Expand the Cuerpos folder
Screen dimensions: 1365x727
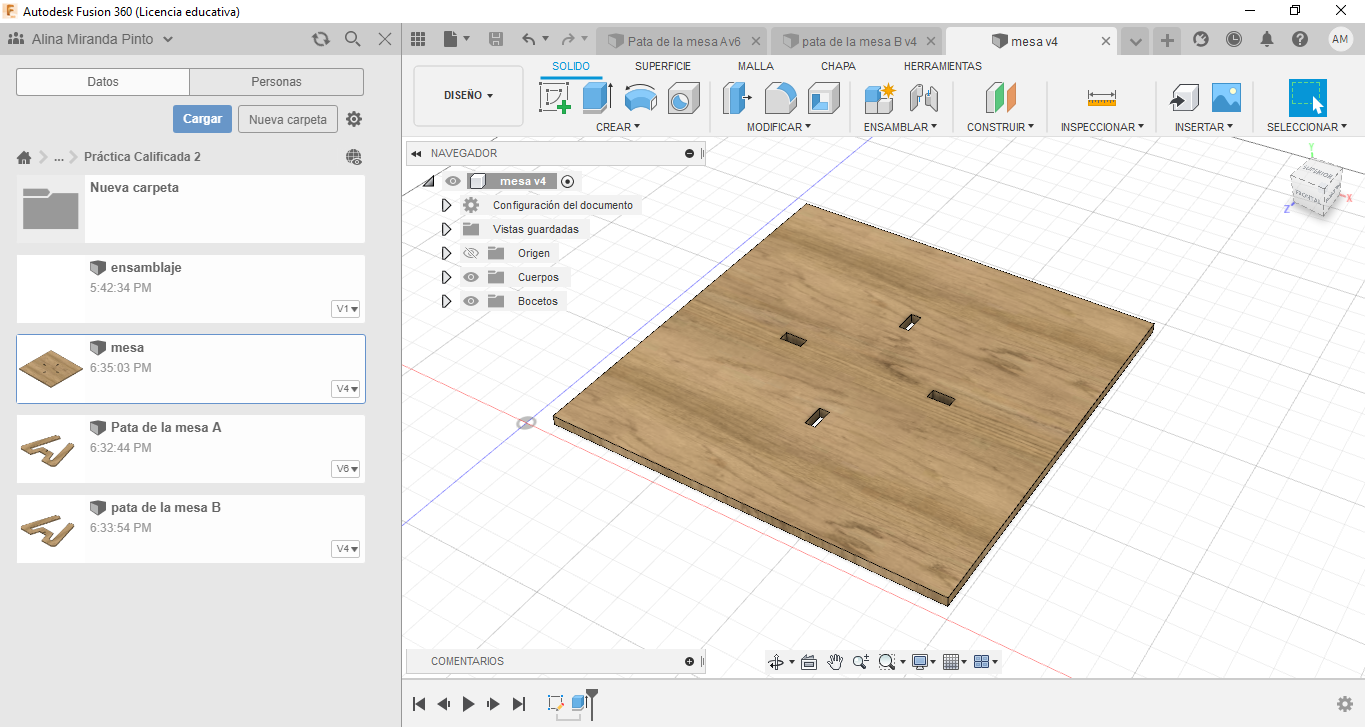(x=446, y=277)
